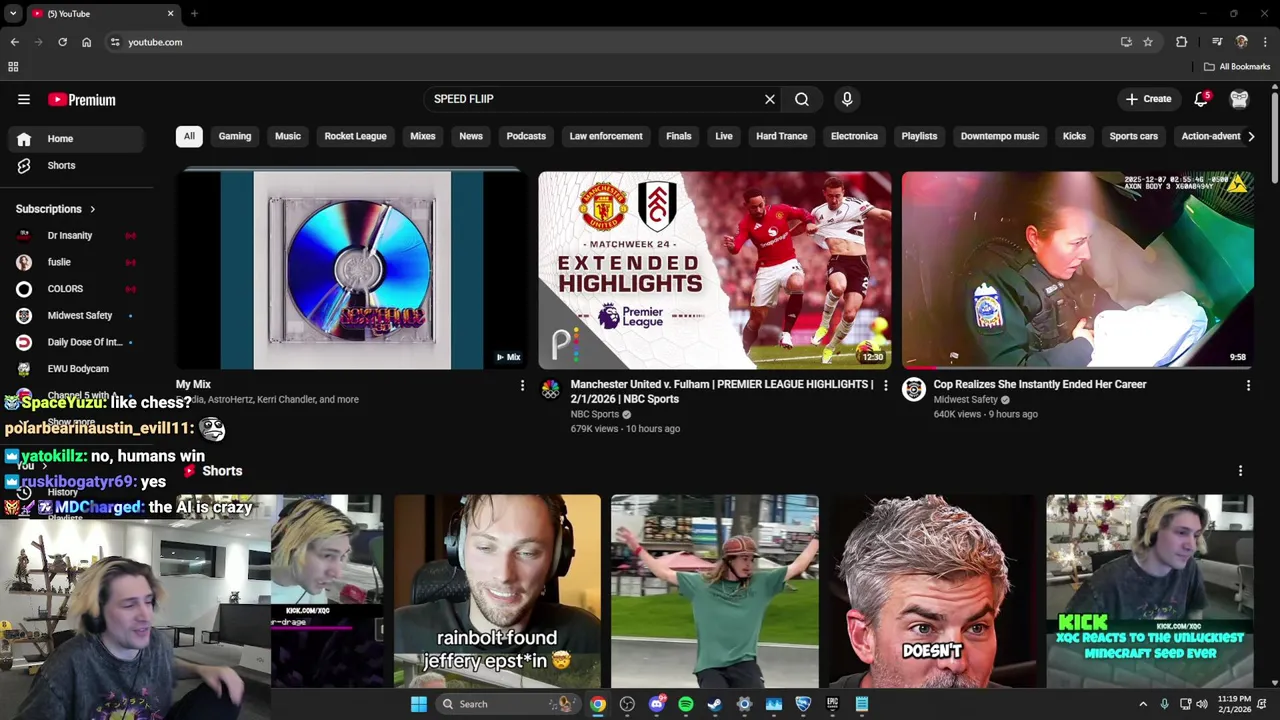
Task: Open EWU Bodycam subscription
Action: click(78, 369)
